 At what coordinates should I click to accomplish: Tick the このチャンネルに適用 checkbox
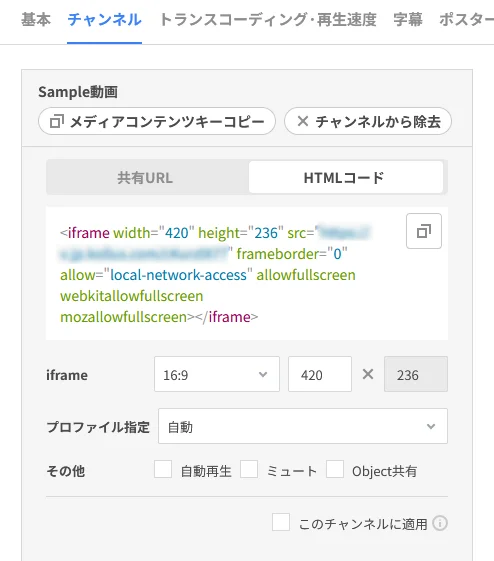[281, 522]
